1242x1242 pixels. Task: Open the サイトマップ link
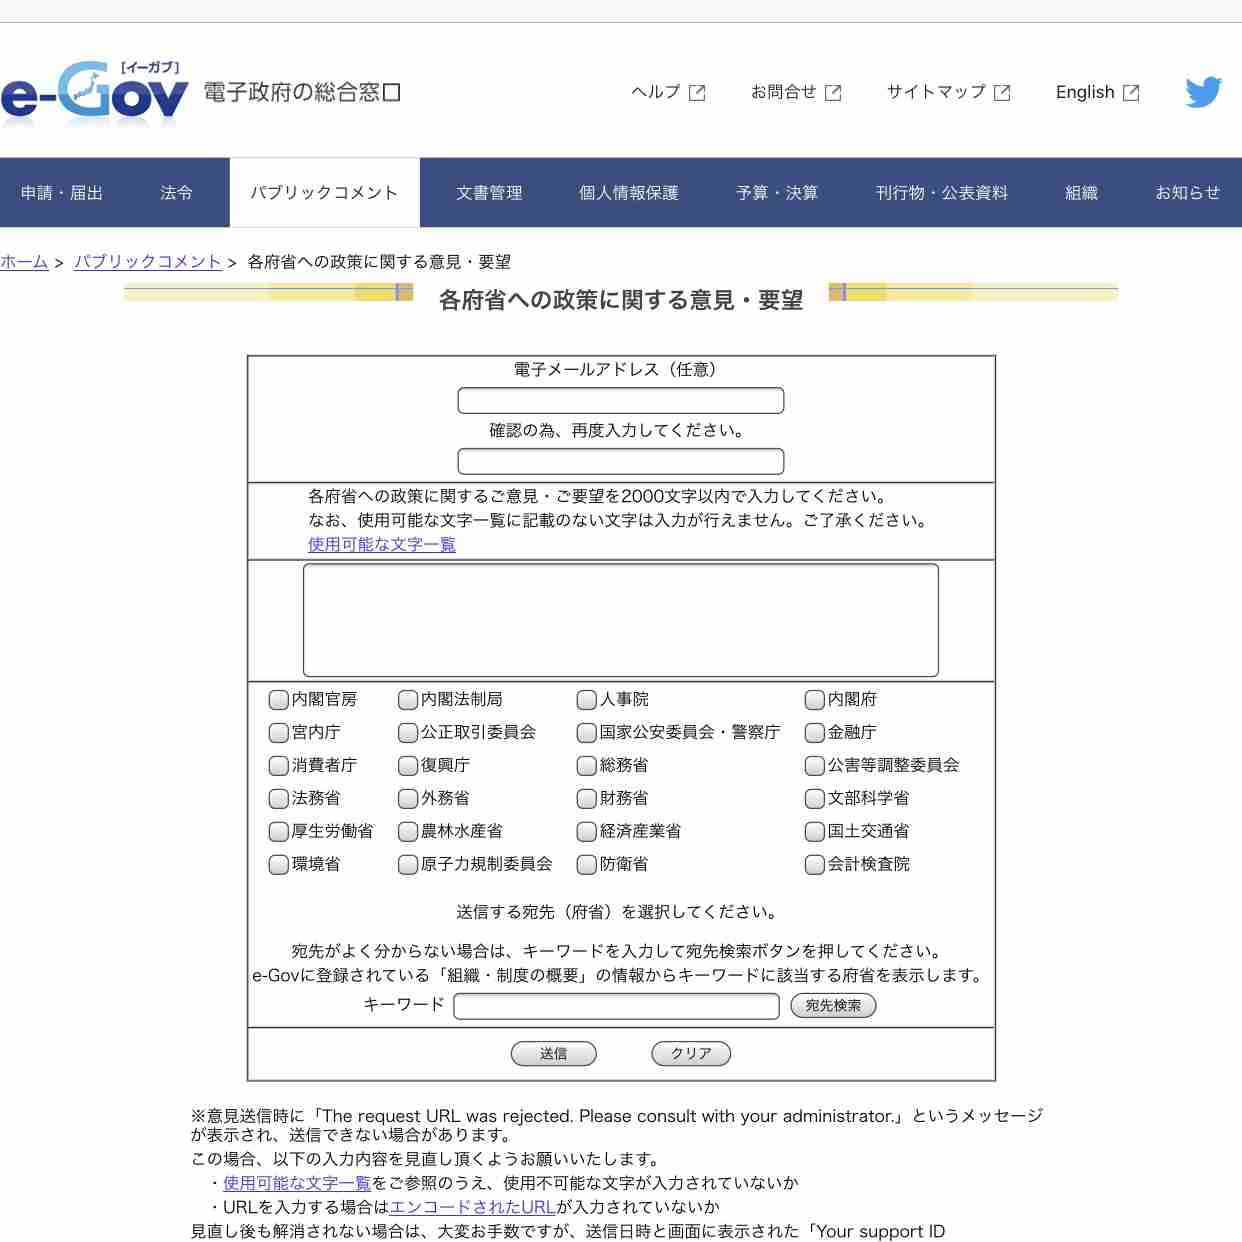(x=948, y=92)
